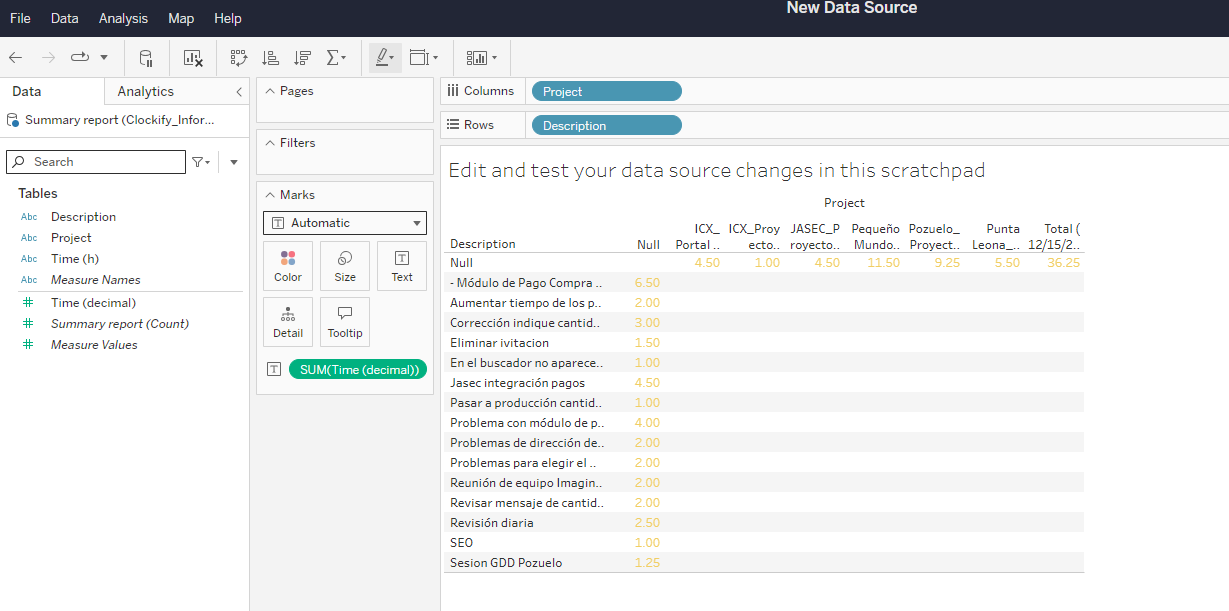Open the Totals sigma dropdown
This screenshot has height=611, width=1229.
click(x=336, y=57)
